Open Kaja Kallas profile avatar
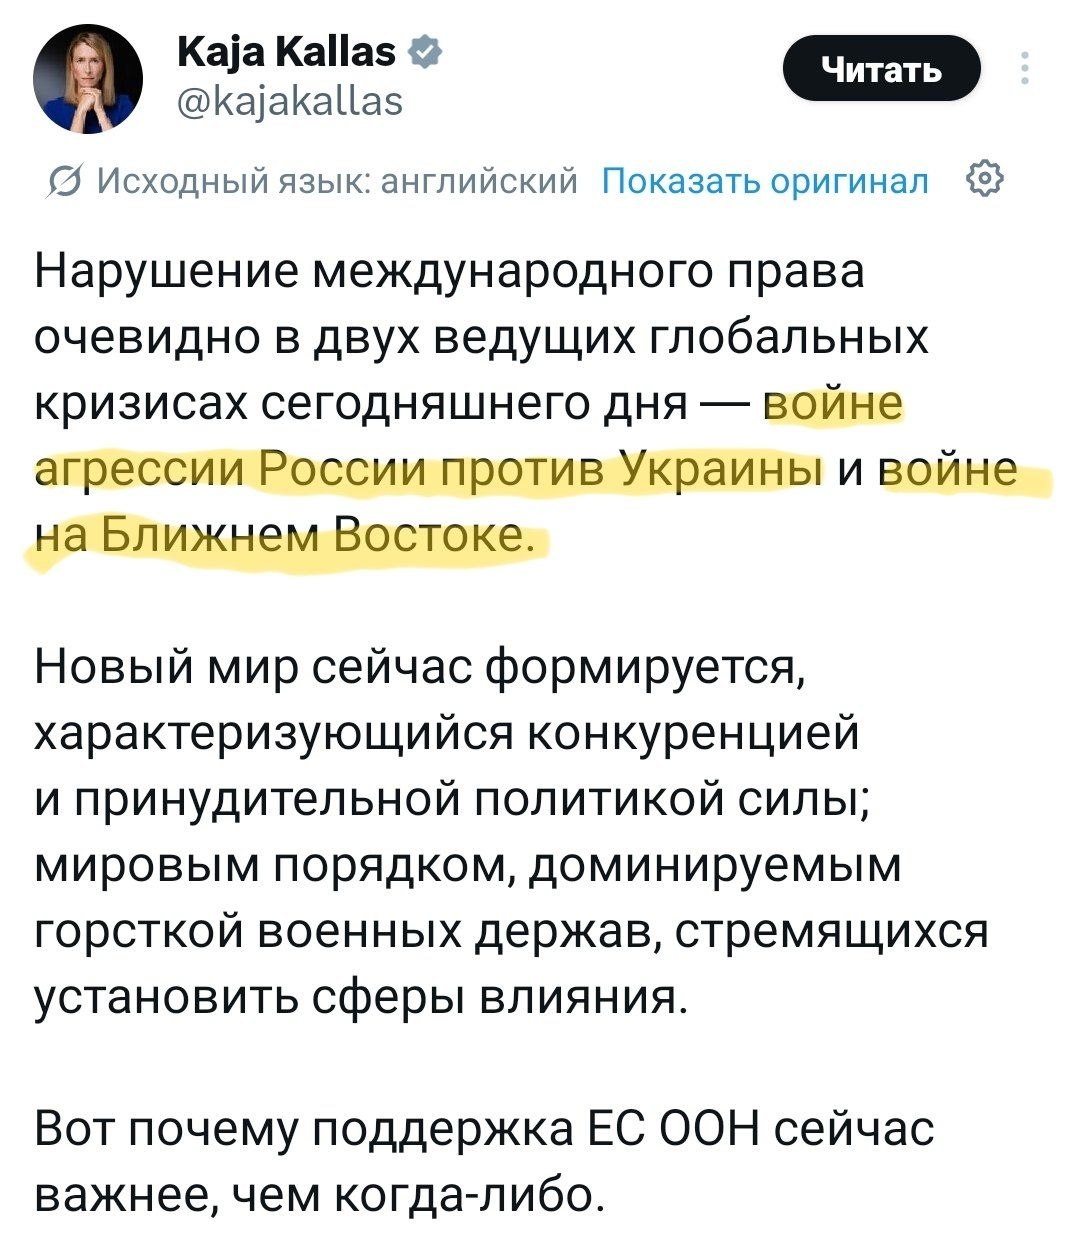 click(87, 79)
